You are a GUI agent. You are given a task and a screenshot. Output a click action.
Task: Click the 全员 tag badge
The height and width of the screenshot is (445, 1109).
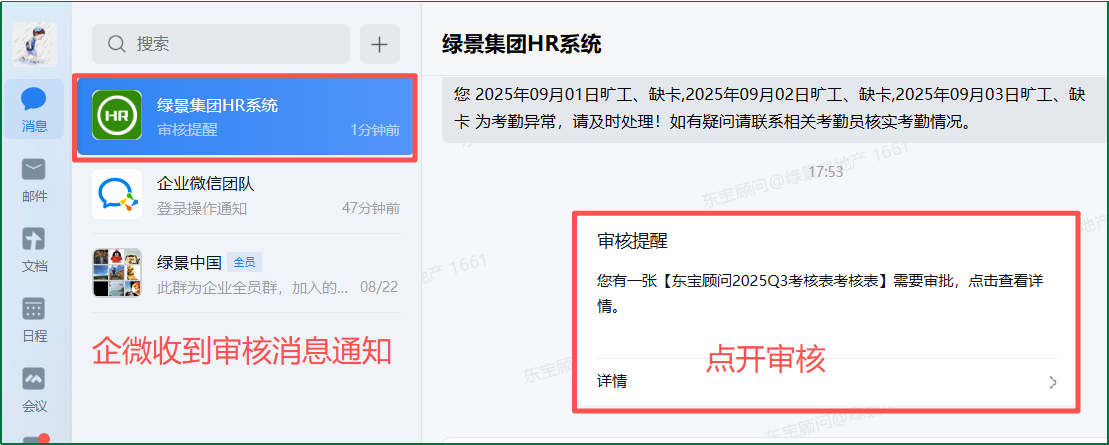click(244, 262)
